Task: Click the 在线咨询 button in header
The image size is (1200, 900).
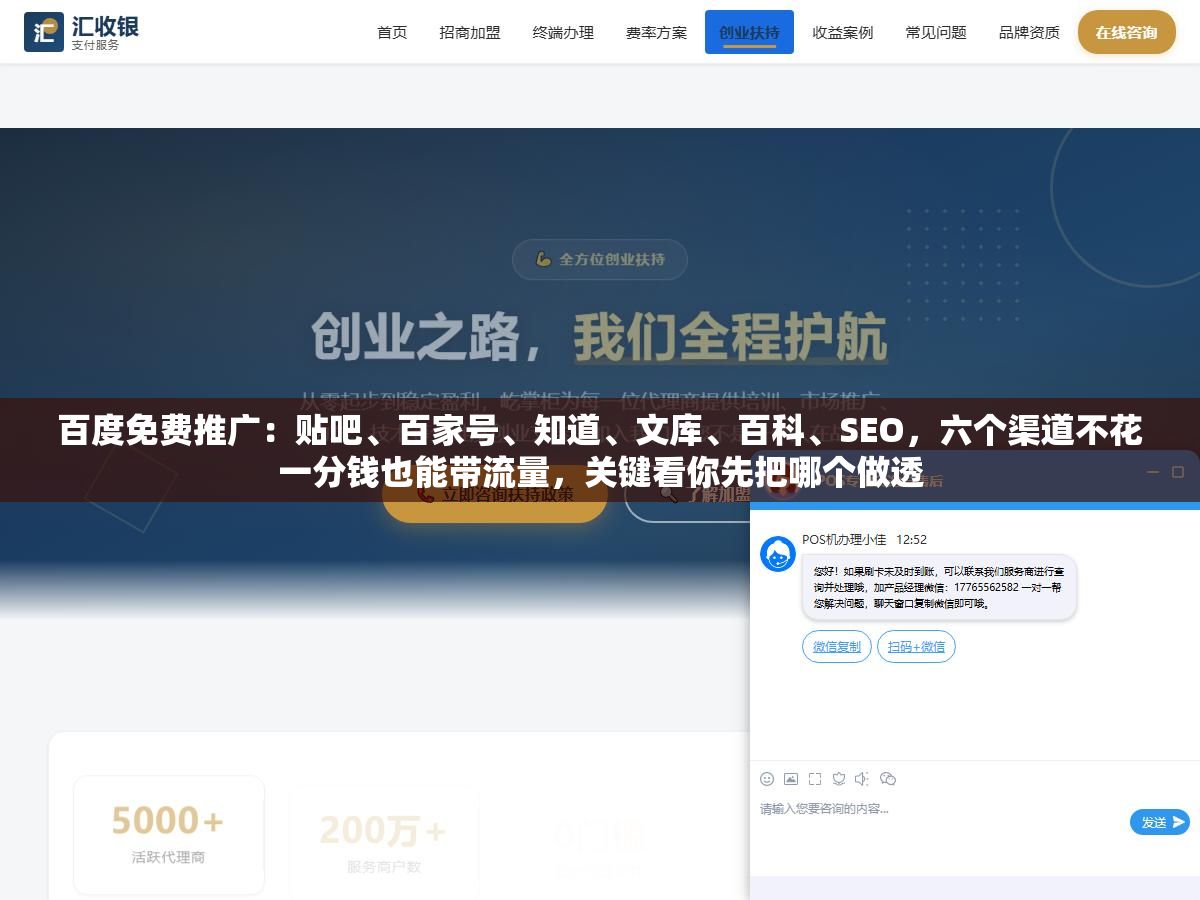Action: (x=1126, y=32)
